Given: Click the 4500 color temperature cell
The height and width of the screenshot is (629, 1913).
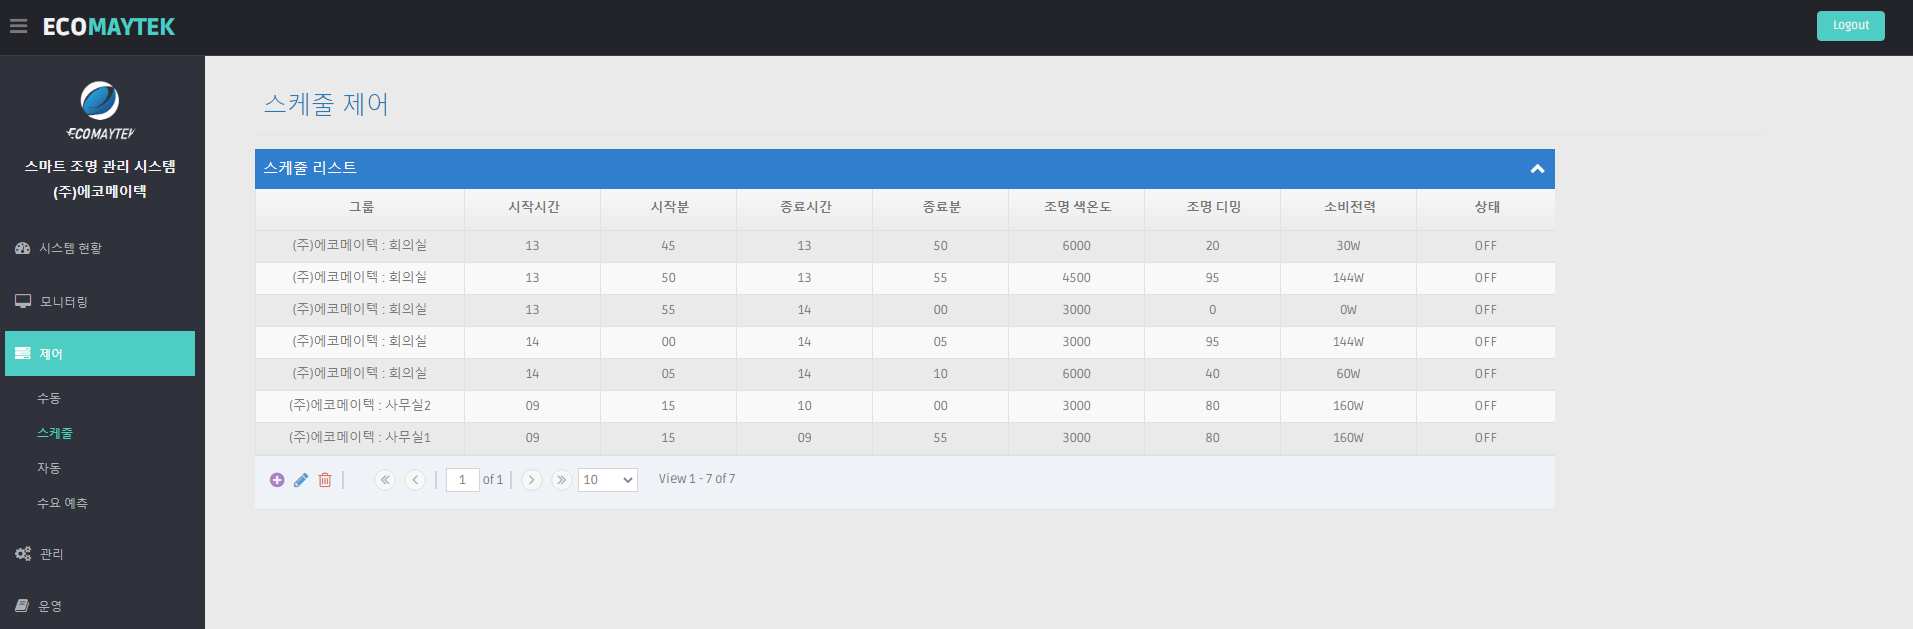Looking at the screenshot, I should click(1077, 278).
